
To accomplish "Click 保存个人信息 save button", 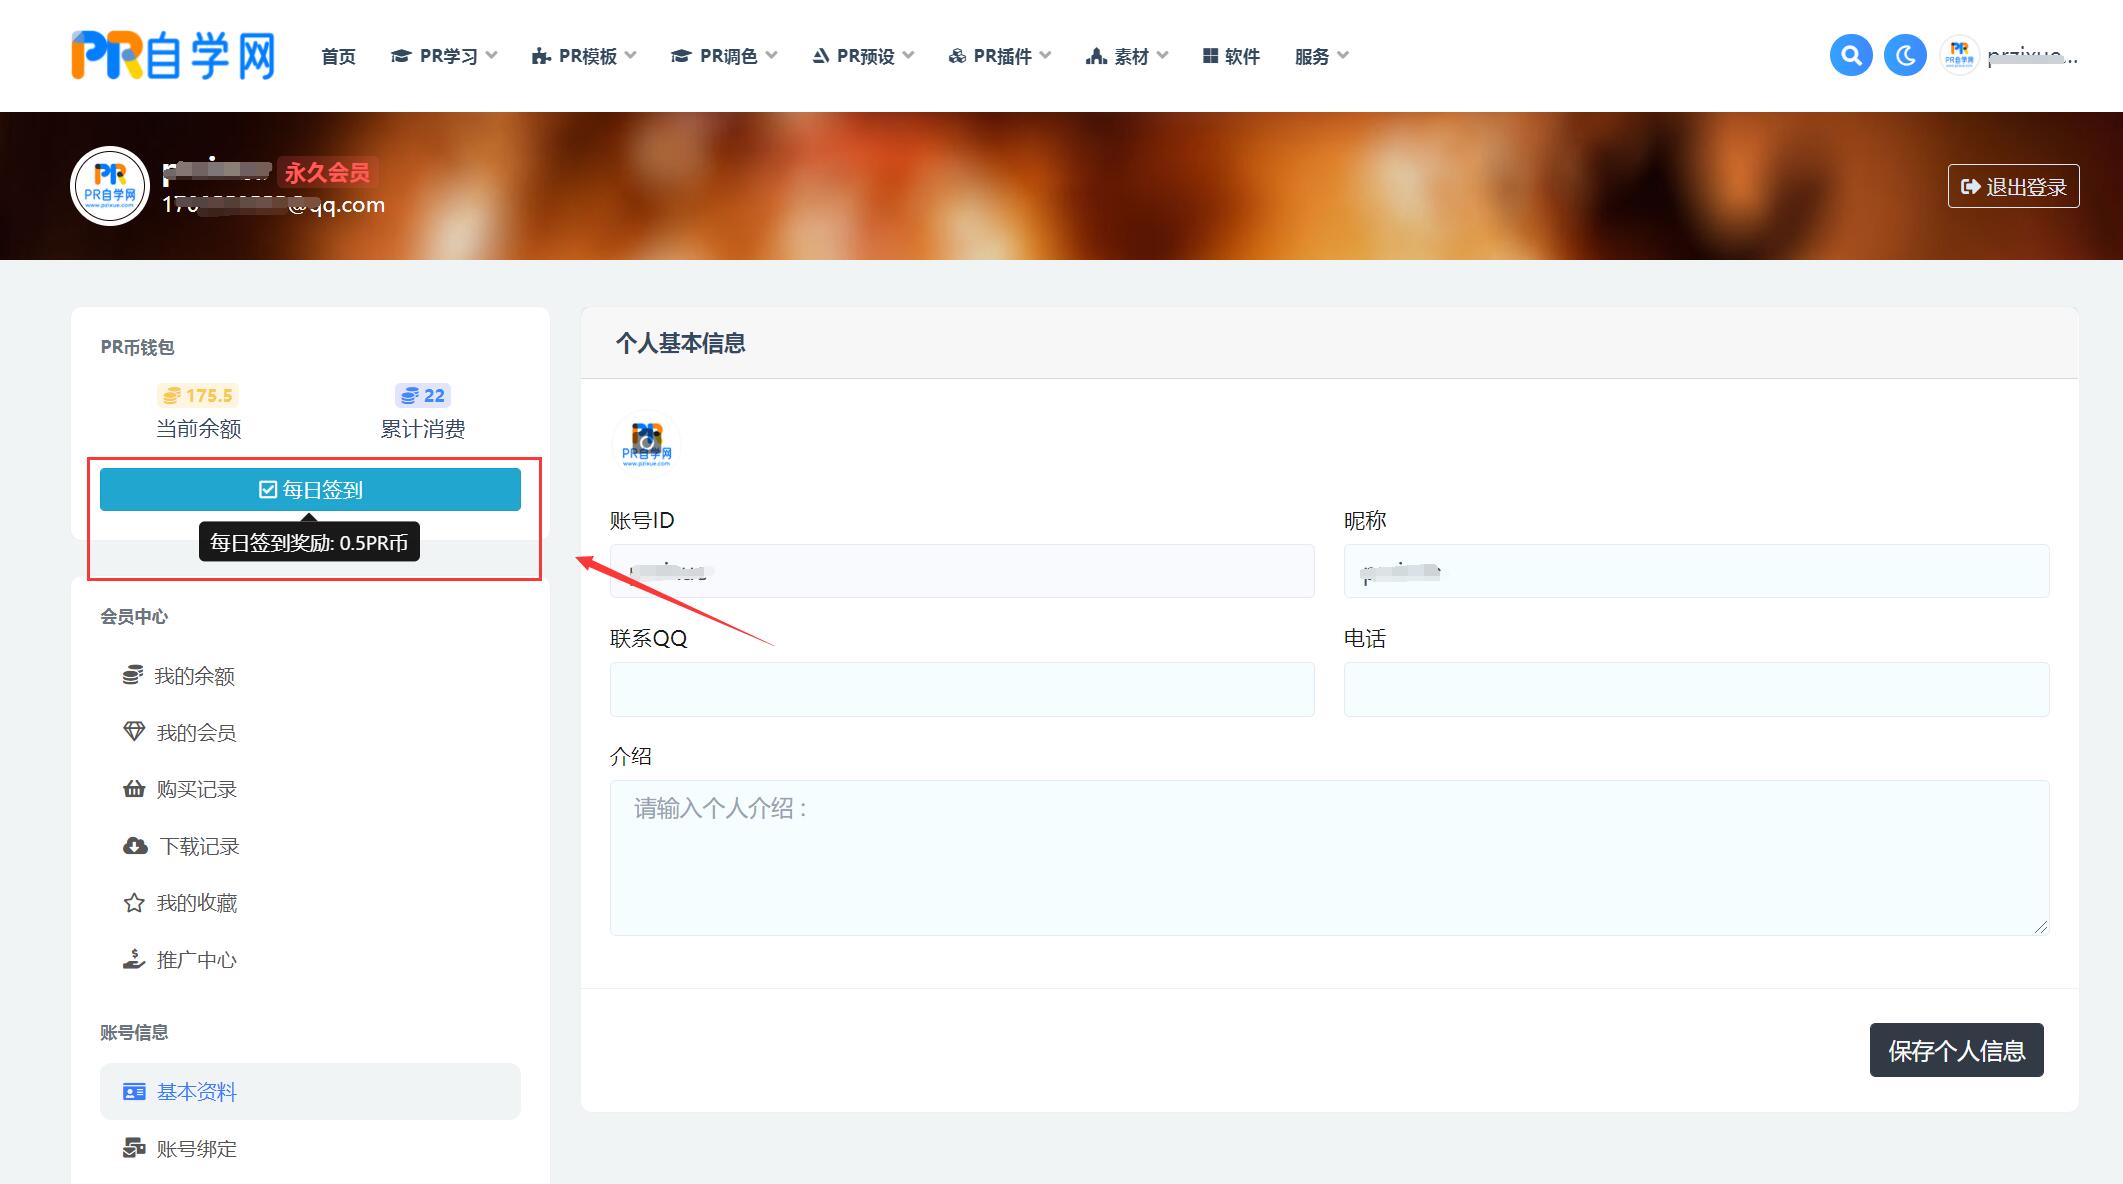I will click(1956, 1050).
